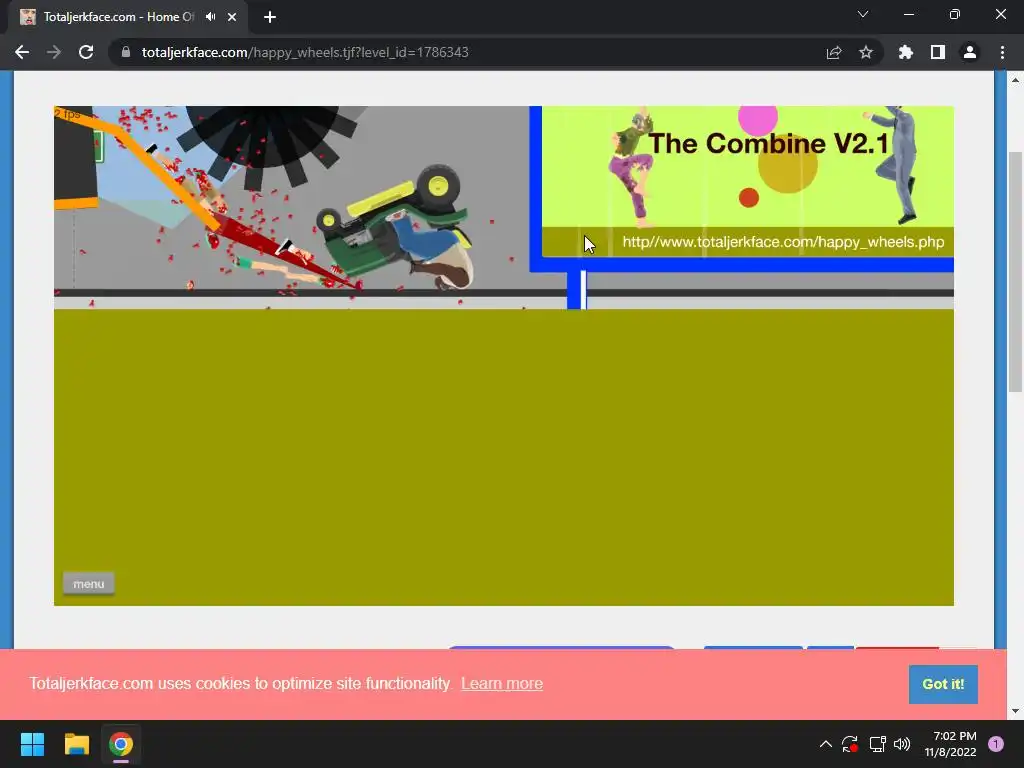
Task: Toggle the browser side panel icon
Action: pos(938,52)
